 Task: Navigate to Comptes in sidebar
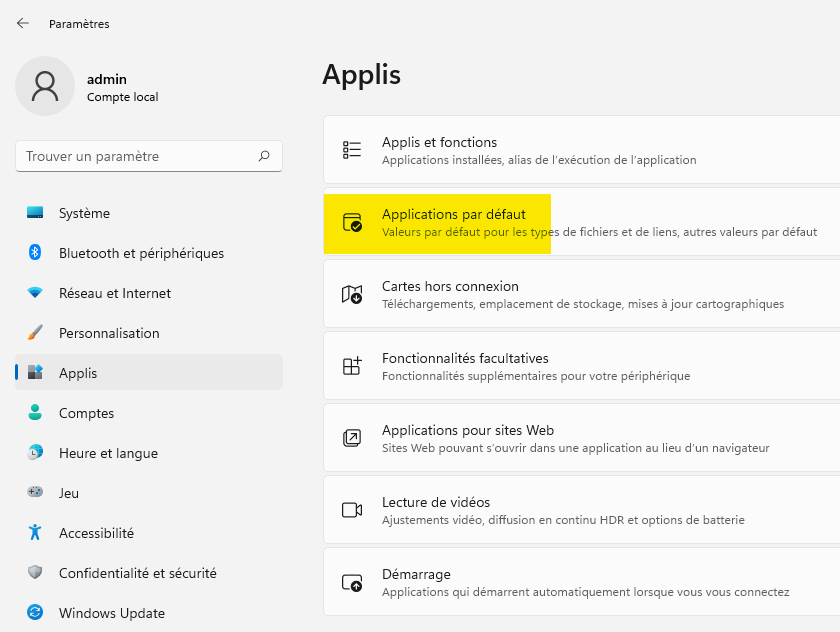[86, 413]
